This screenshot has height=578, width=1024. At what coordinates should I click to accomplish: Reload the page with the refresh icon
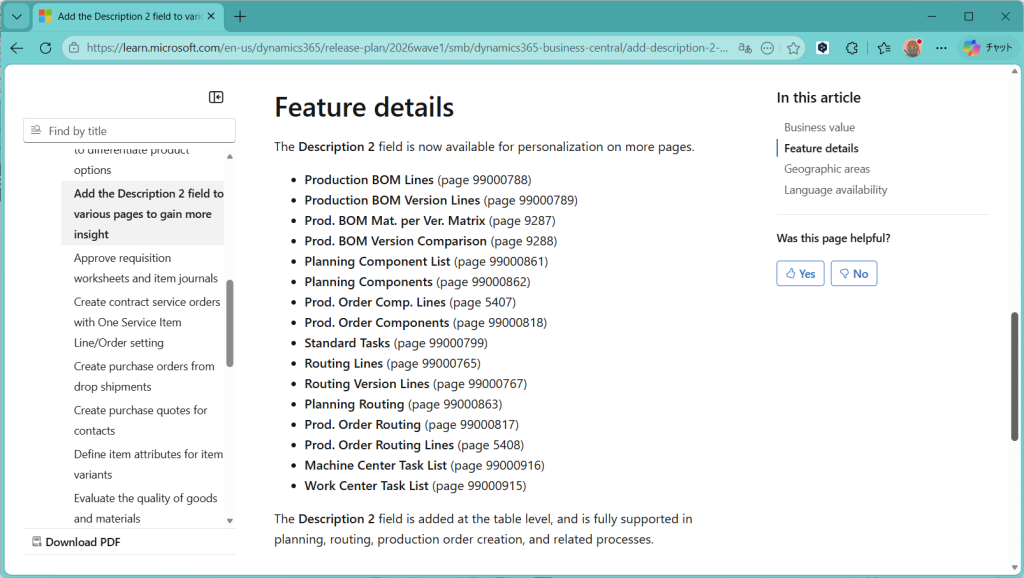45,48
